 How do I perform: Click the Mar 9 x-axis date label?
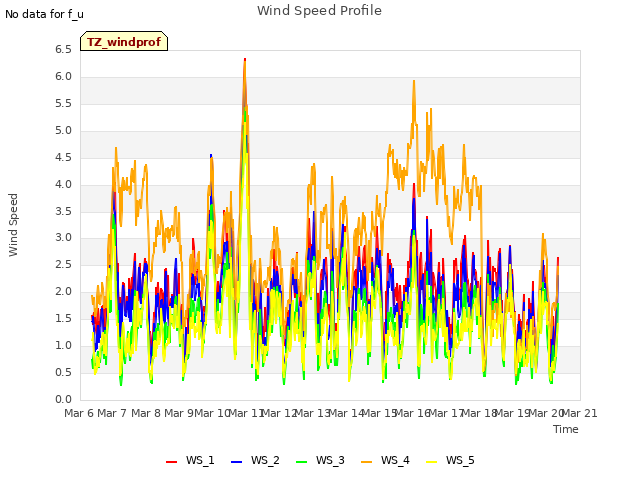tap(179, 413)
